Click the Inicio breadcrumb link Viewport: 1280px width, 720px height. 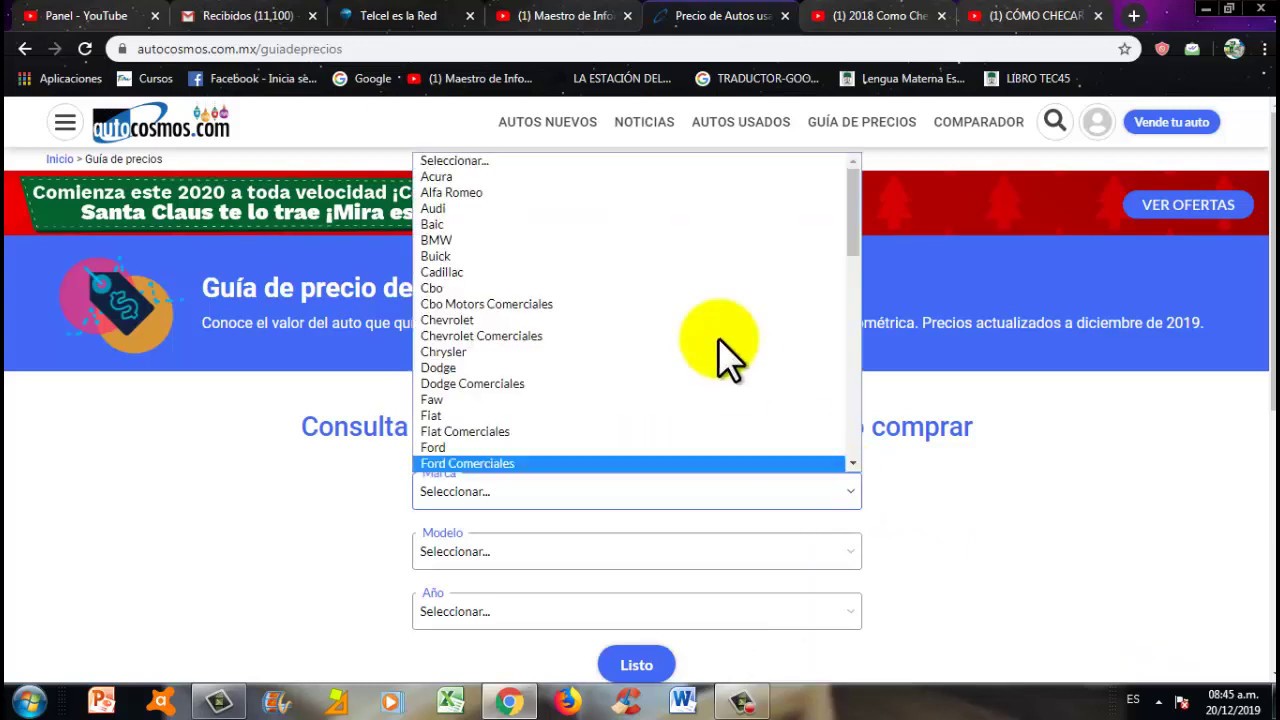(60, 159)
